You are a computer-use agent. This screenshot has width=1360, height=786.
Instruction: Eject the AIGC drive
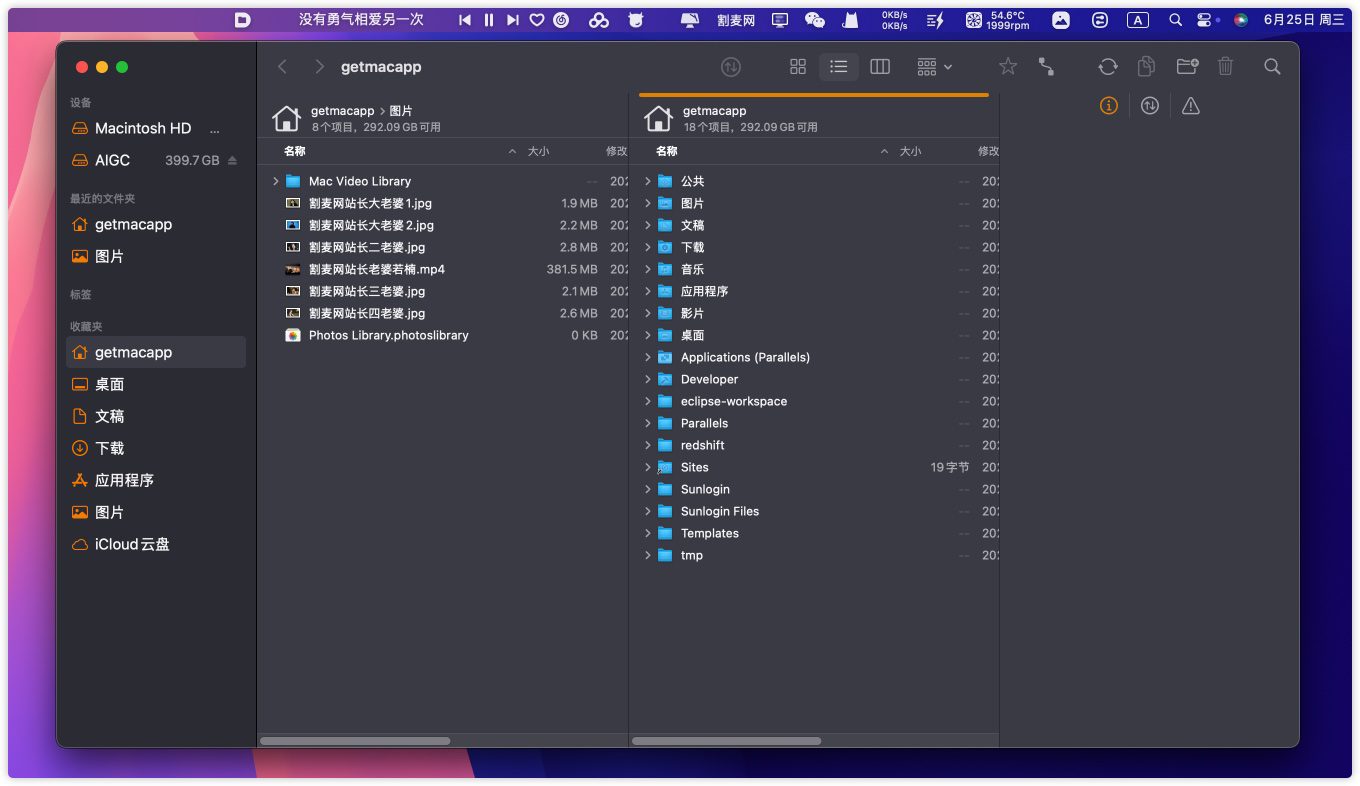click(x=233, y=161)
